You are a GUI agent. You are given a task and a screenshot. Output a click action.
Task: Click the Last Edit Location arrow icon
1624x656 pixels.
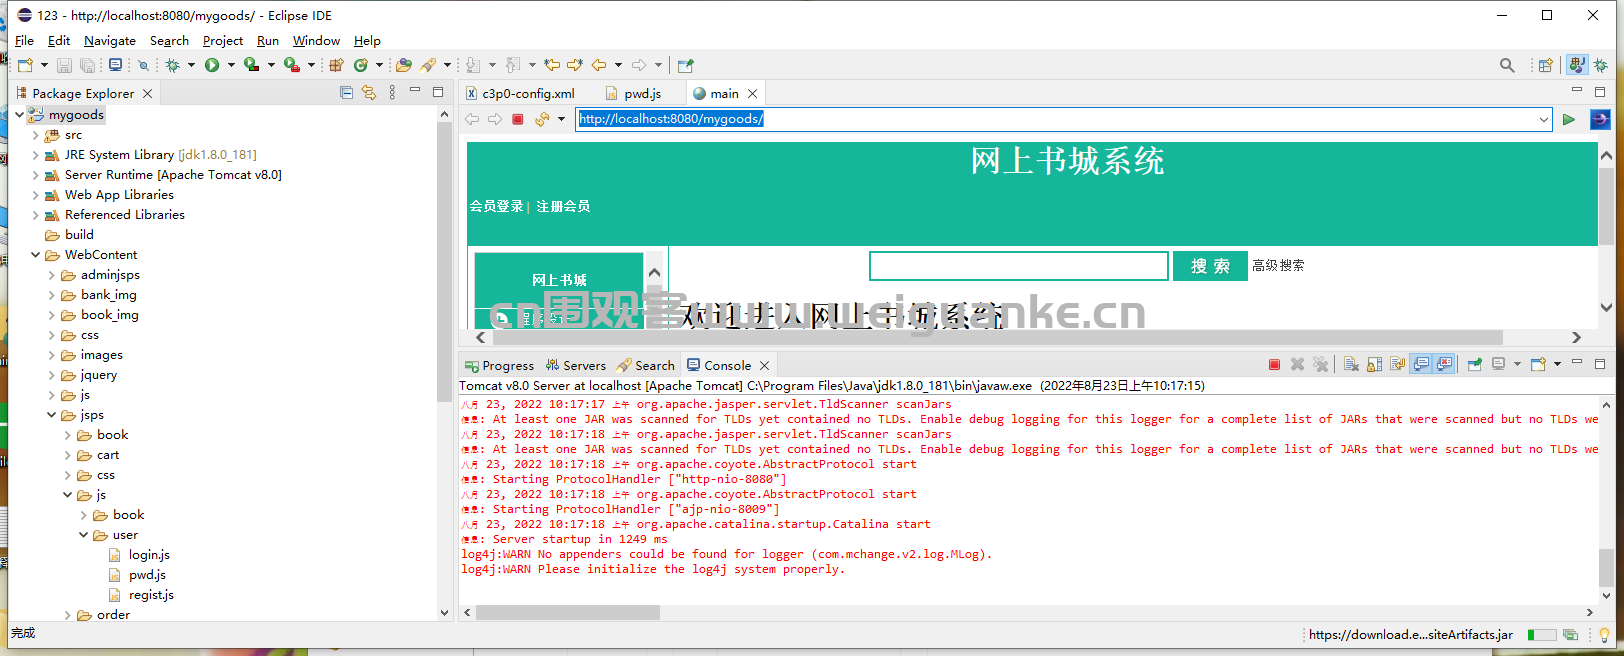[552, 65]
